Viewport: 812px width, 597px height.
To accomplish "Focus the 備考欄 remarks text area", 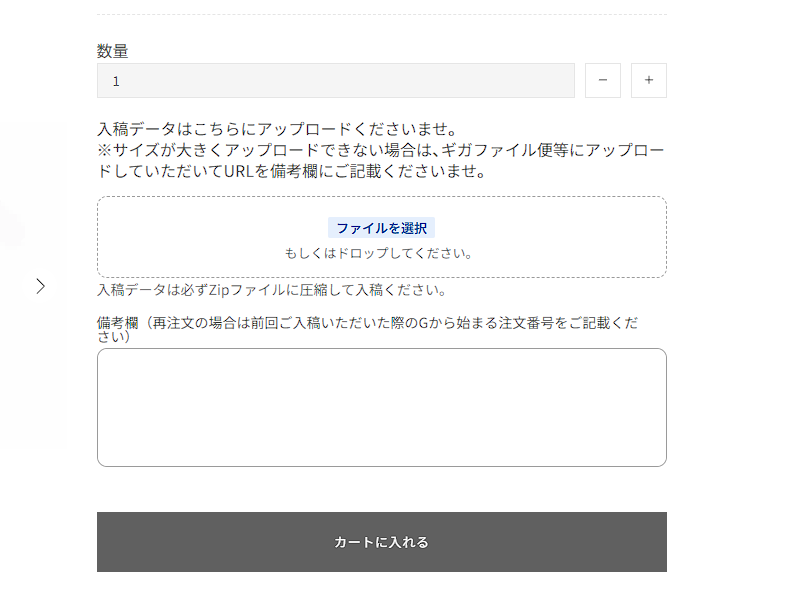I will [x=381, y=407].
